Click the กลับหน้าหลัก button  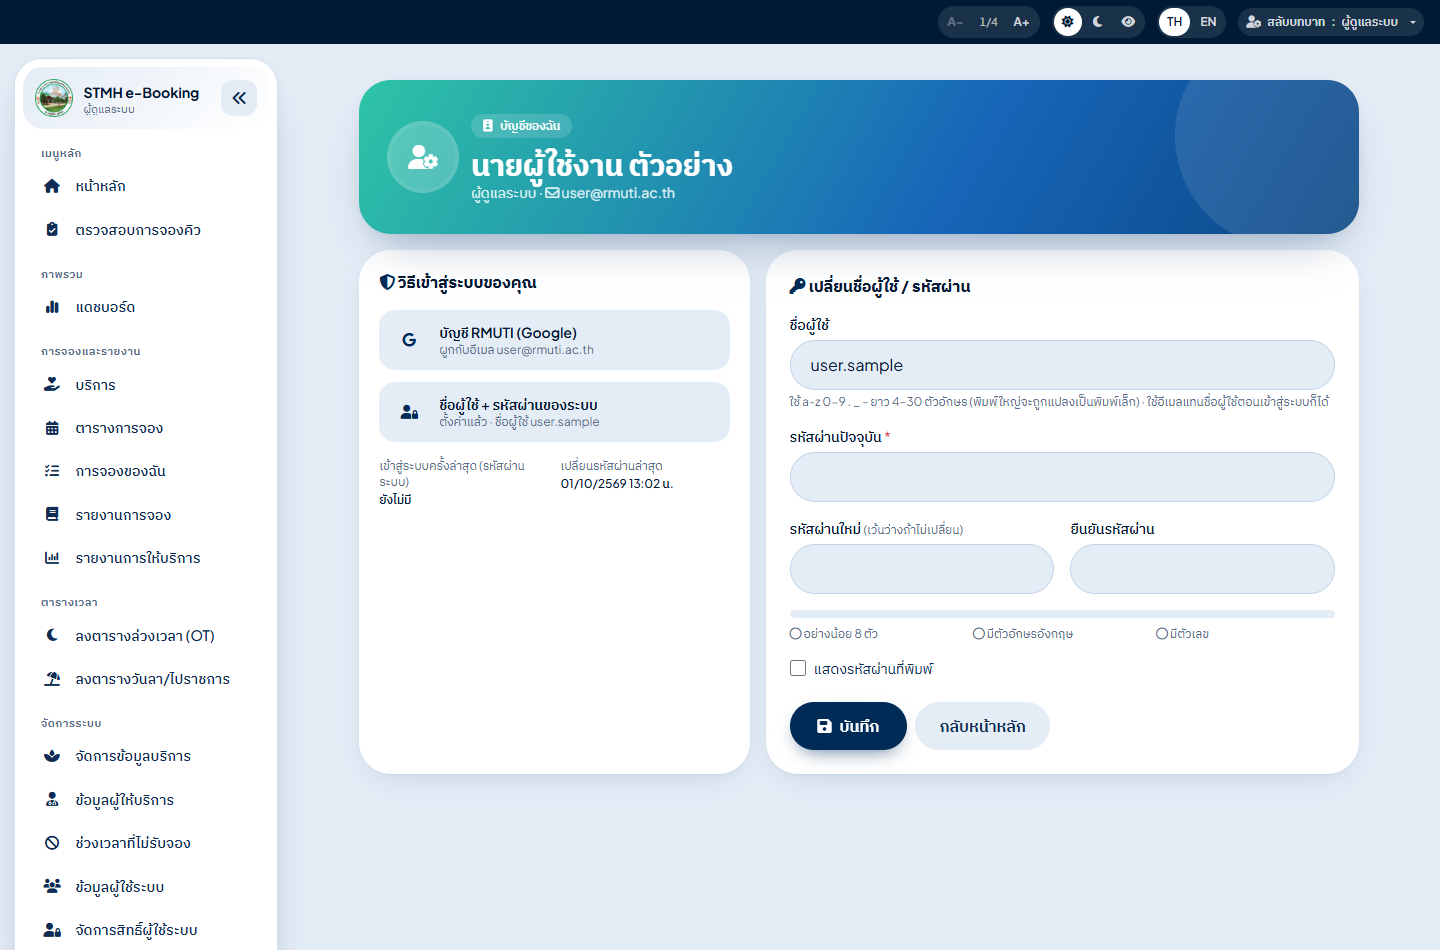[982, 726]
